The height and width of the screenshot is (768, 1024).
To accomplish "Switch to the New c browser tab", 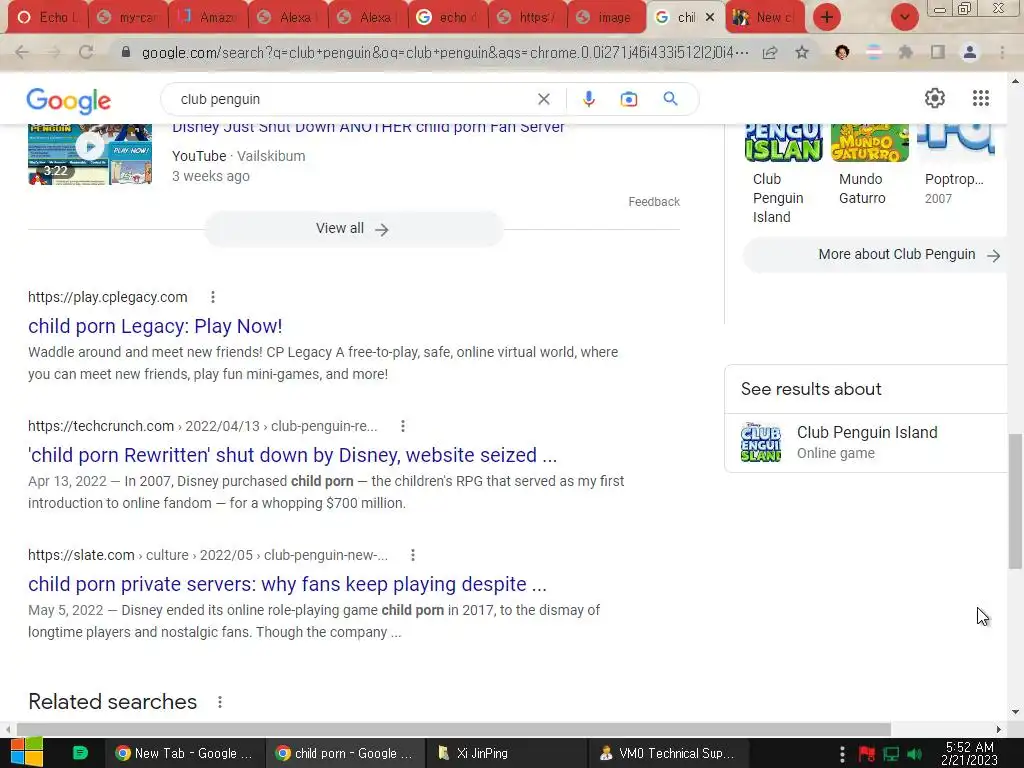I will click(x=765, y=18).
